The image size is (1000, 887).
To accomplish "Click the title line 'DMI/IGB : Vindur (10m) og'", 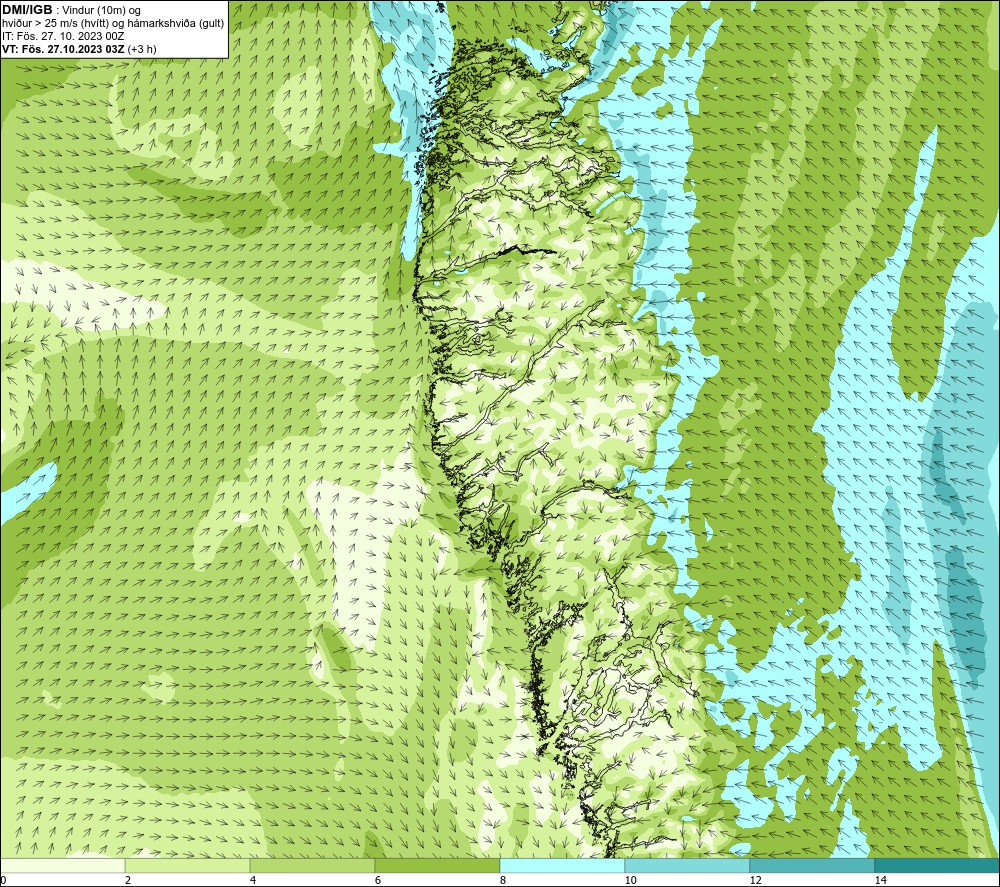I will (x=71, y=10).
